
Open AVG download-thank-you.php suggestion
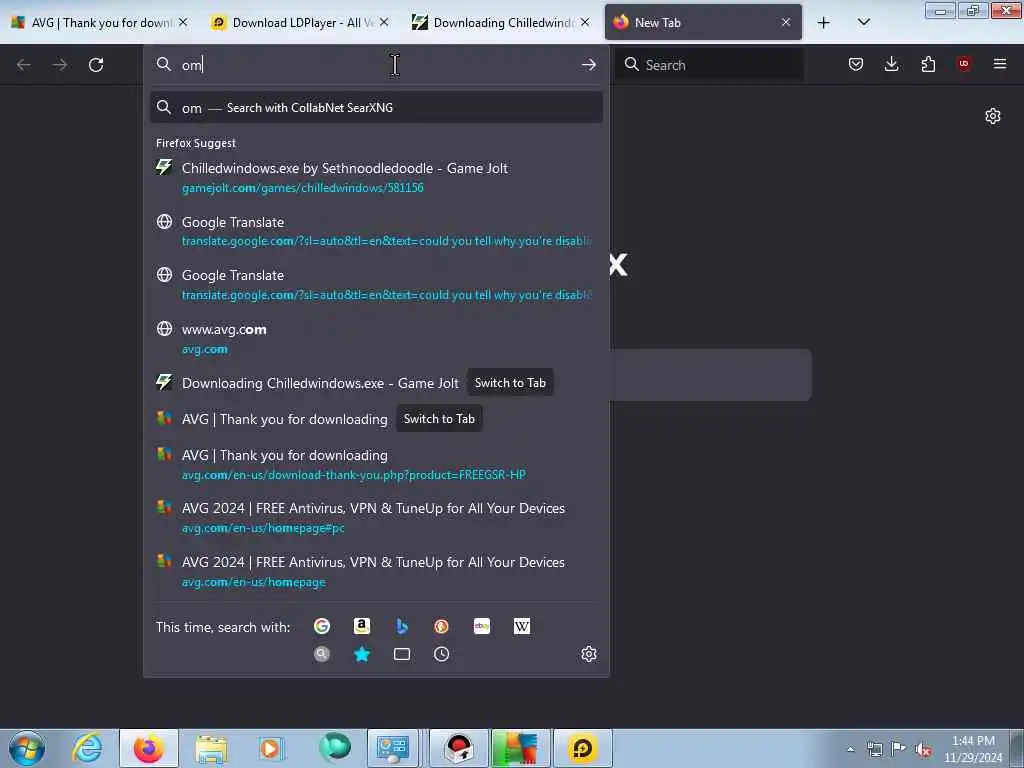(376, 464)
